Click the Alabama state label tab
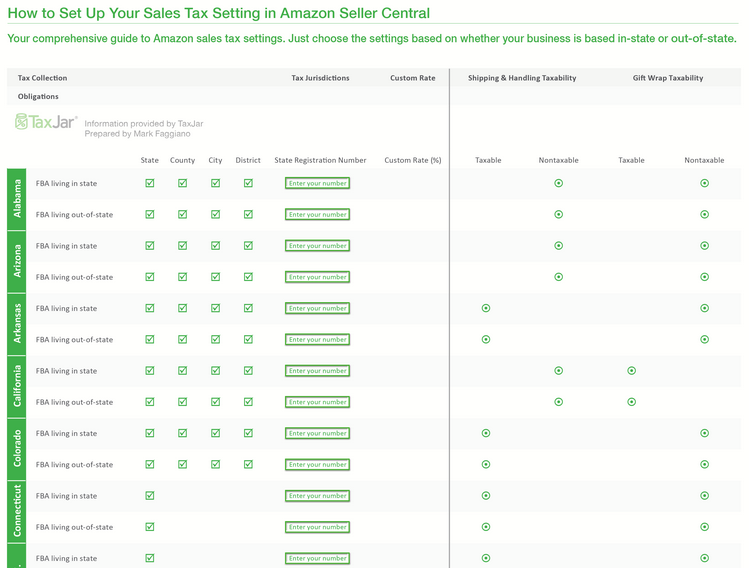 (17, 199)
